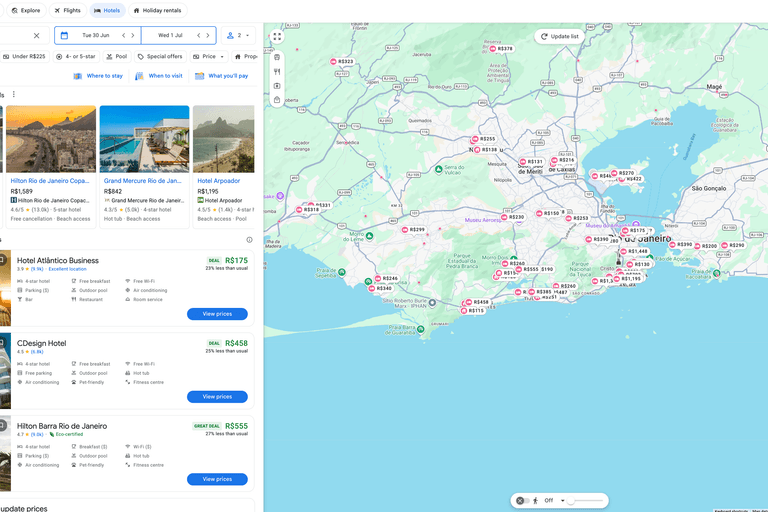This screenshot has height=512, width=768.
Task: Toggle the 4- or 5-star filter chip
Action: (76, 56)
